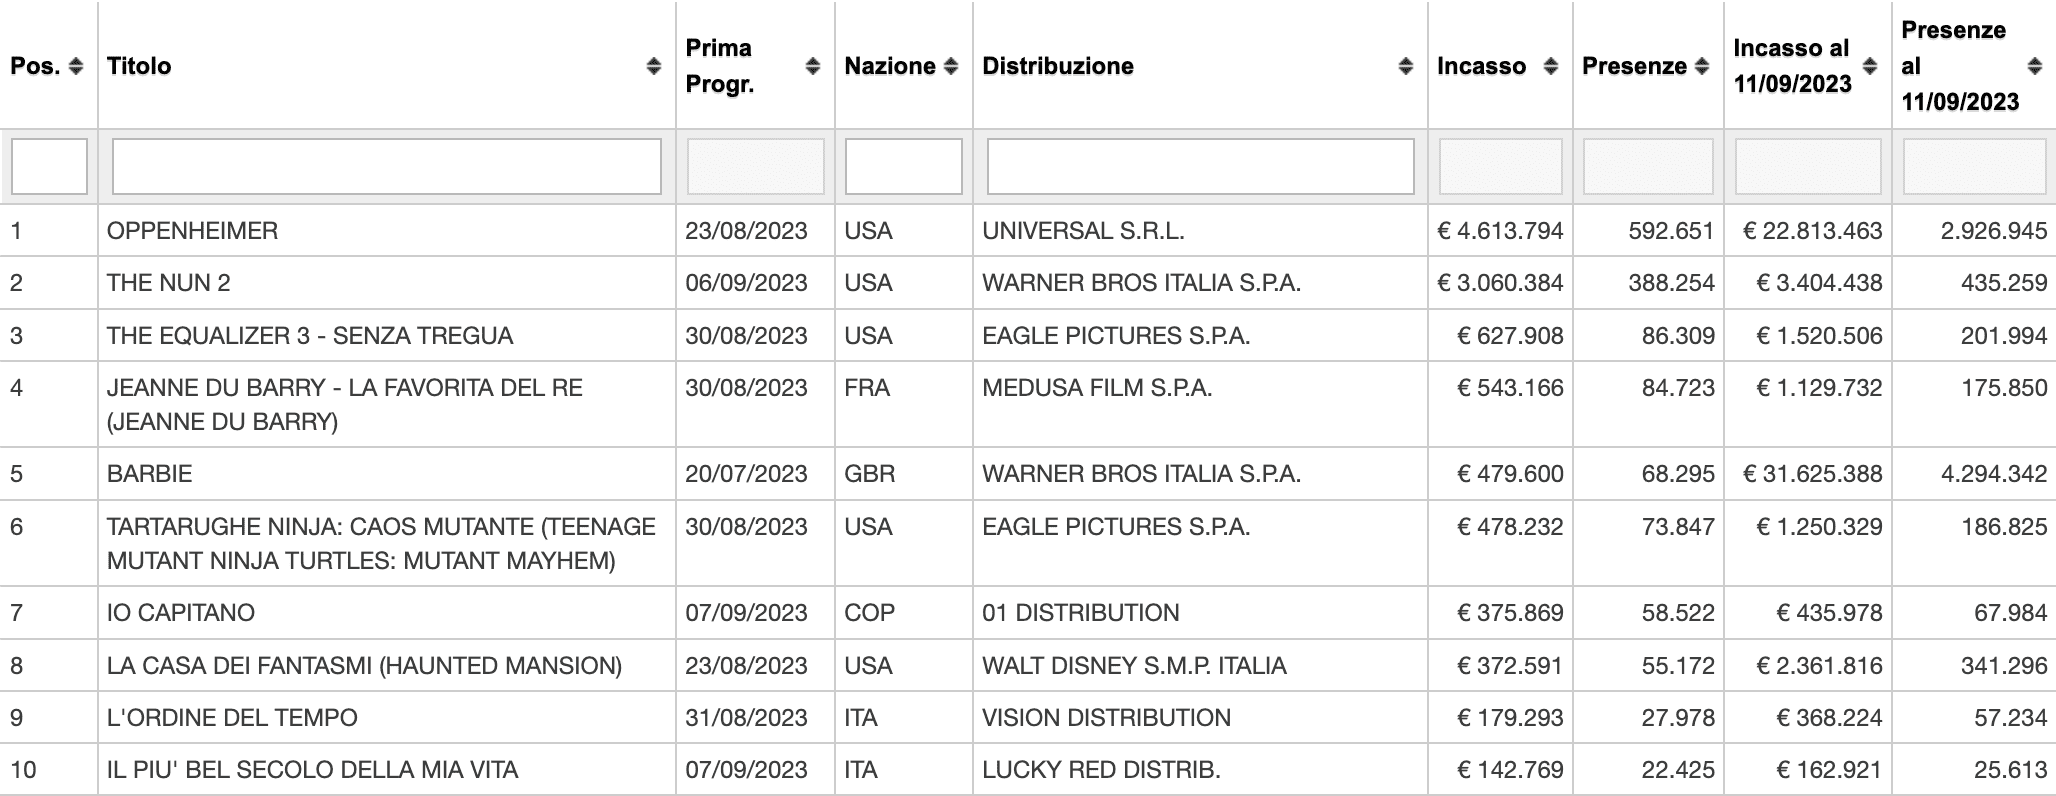Click the sort arrows beside Incasso
Viewport: 2056px width, 796px height.
click(1550, 66)
